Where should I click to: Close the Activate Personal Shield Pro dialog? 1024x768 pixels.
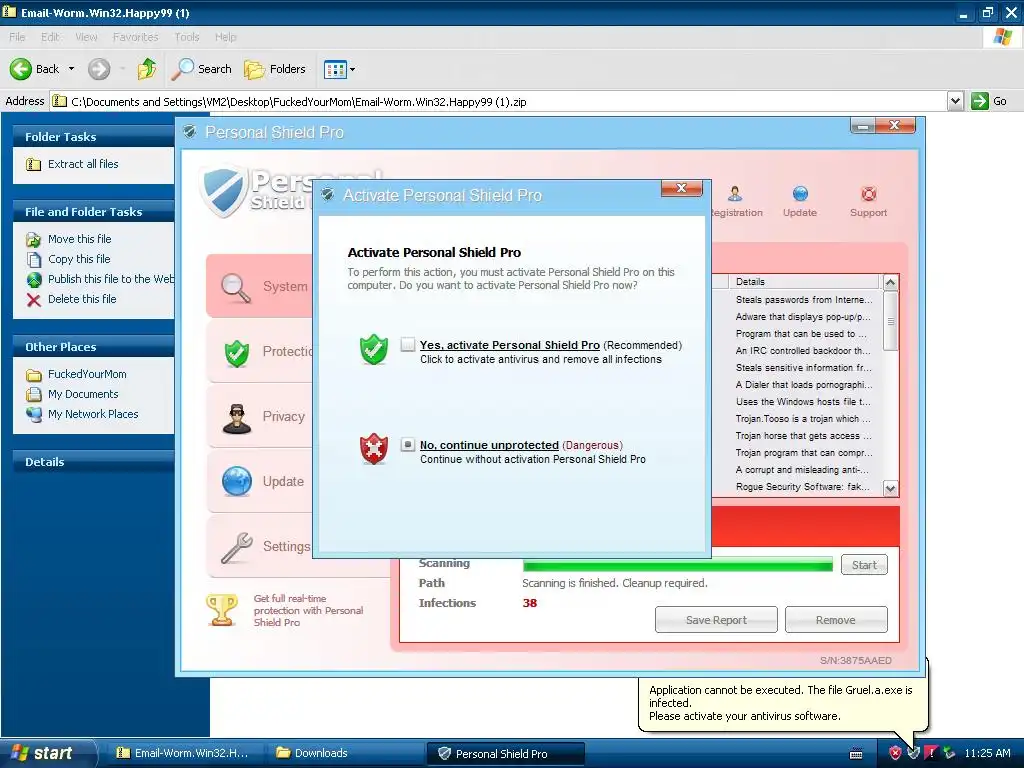point(681,188)
